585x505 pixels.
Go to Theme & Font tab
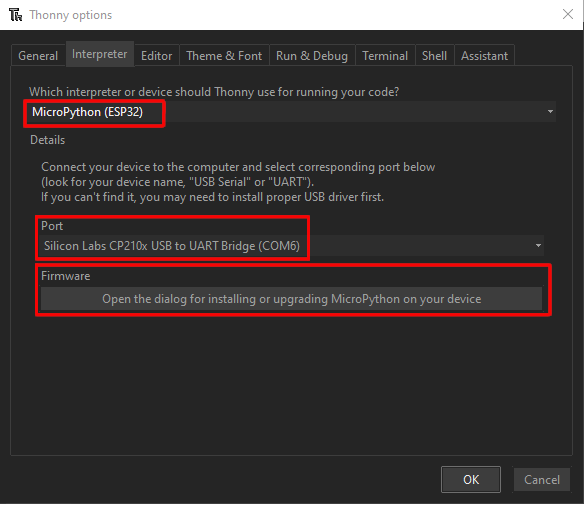click(x=224, y=56)
